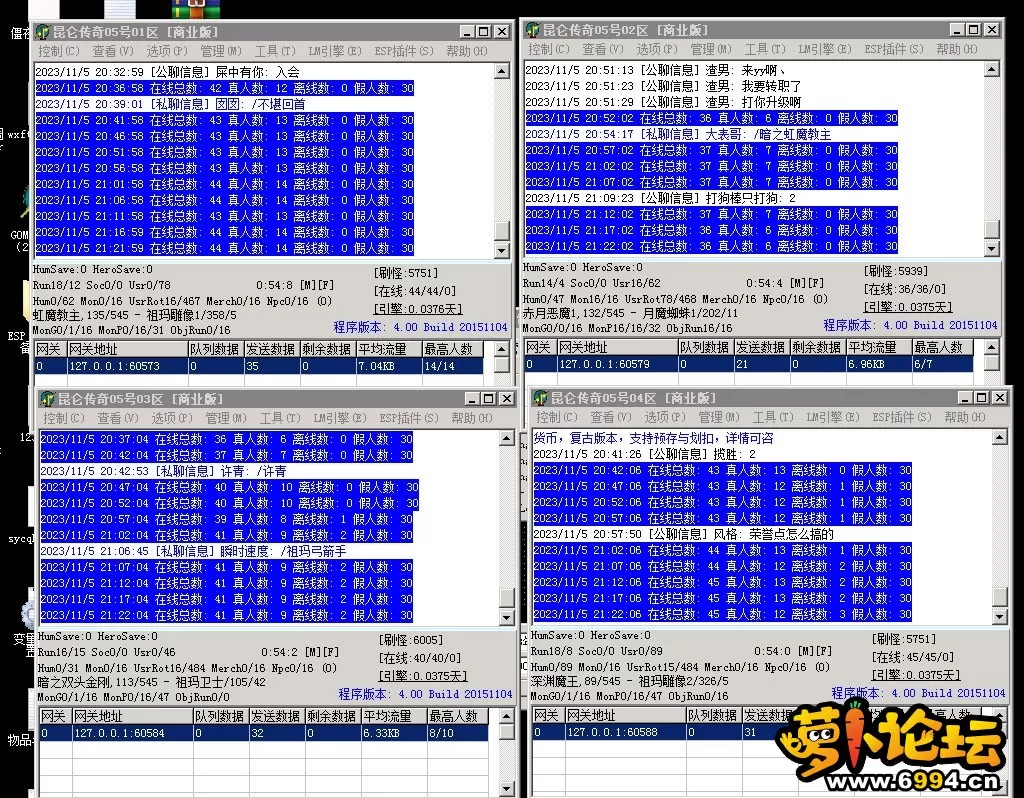Click the 最高人数 column header in the 02区 window
Screen dimensions: 1024x798
(942, 347)
